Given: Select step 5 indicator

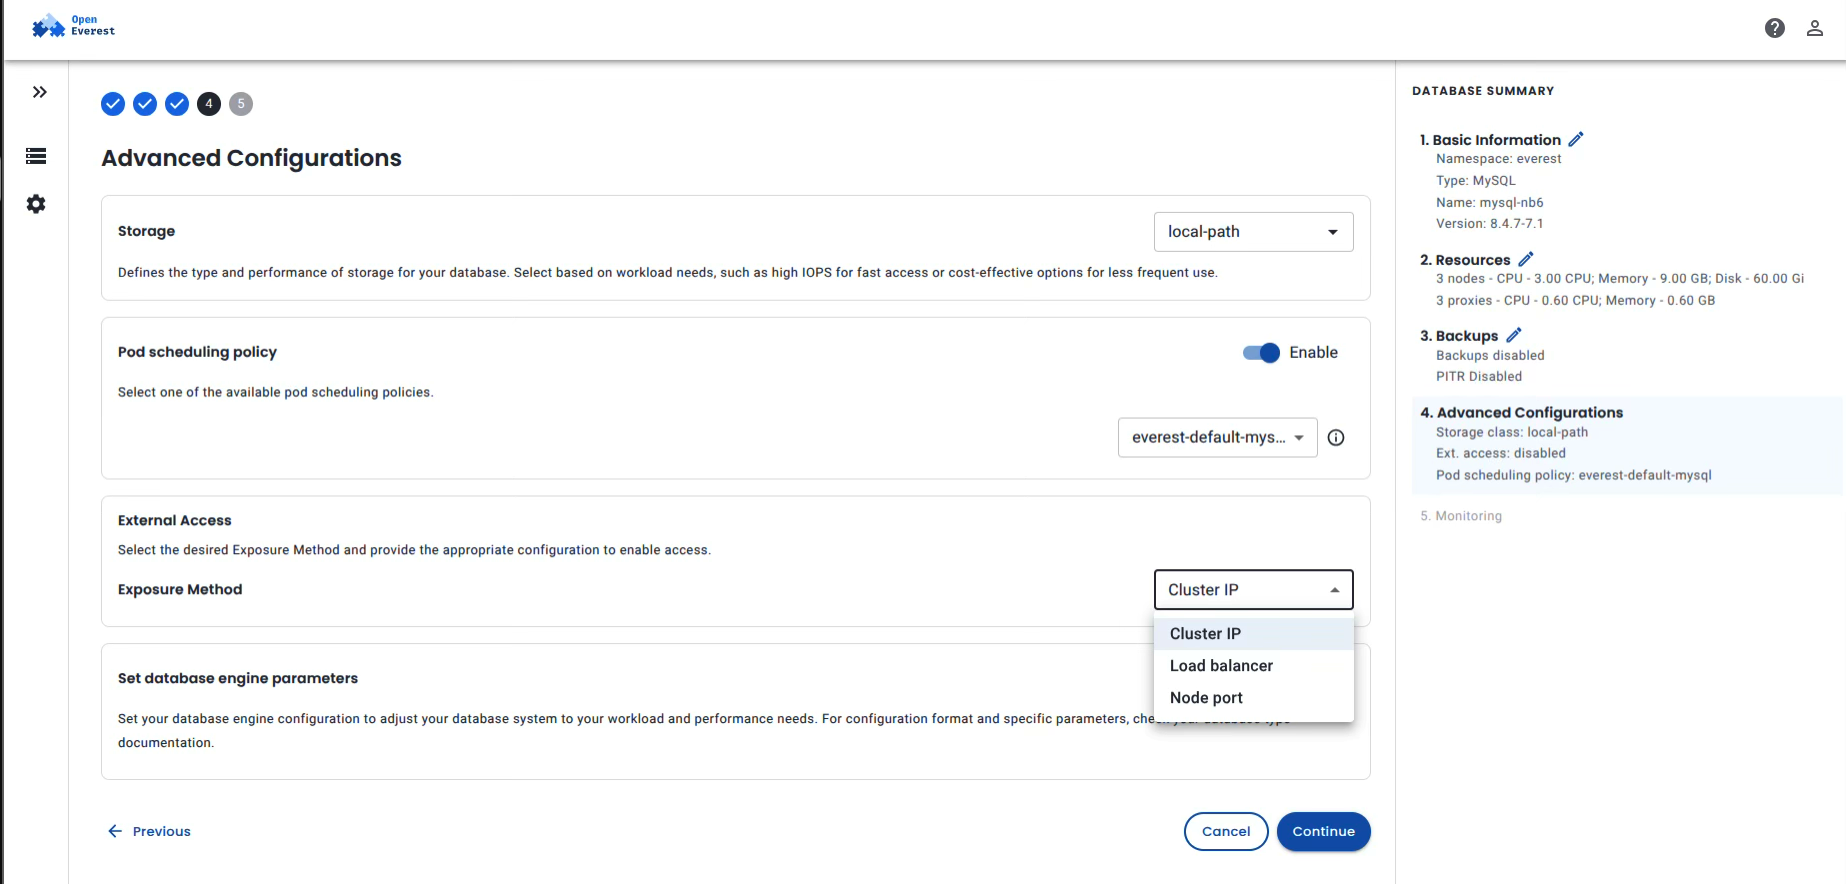Looking at the screenshot, I should pos(241,104).
